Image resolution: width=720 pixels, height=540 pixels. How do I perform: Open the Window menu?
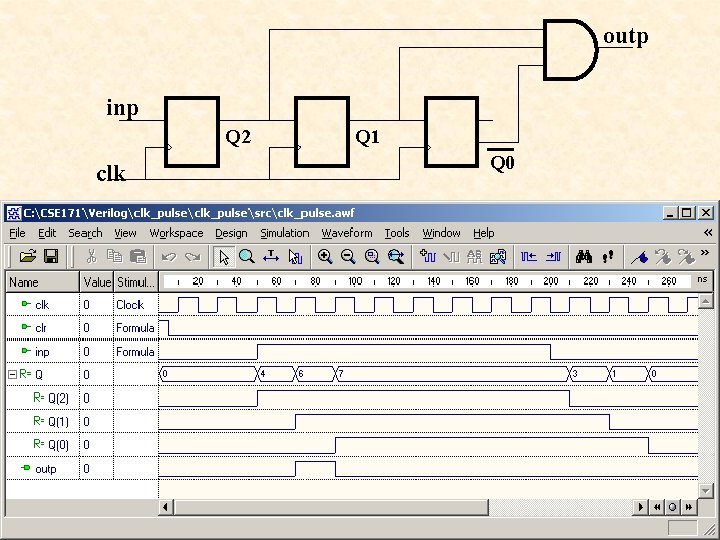click(x=441, y=233)
